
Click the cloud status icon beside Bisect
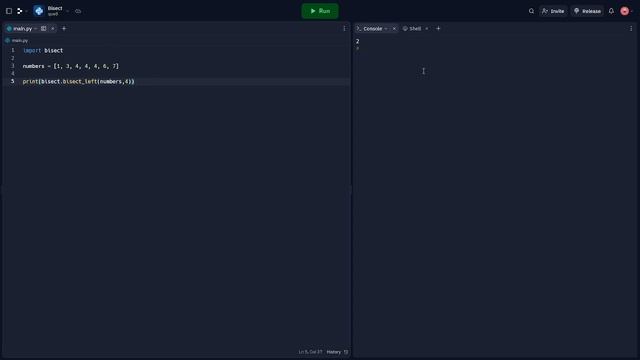(78, 11)
